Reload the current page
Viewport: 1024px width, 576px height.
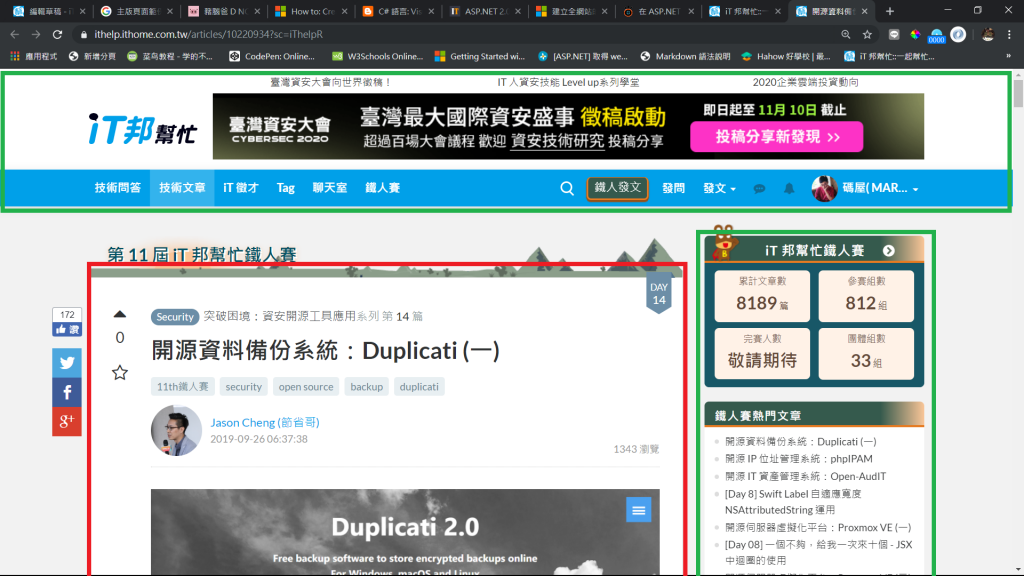(x=57, y=35)
